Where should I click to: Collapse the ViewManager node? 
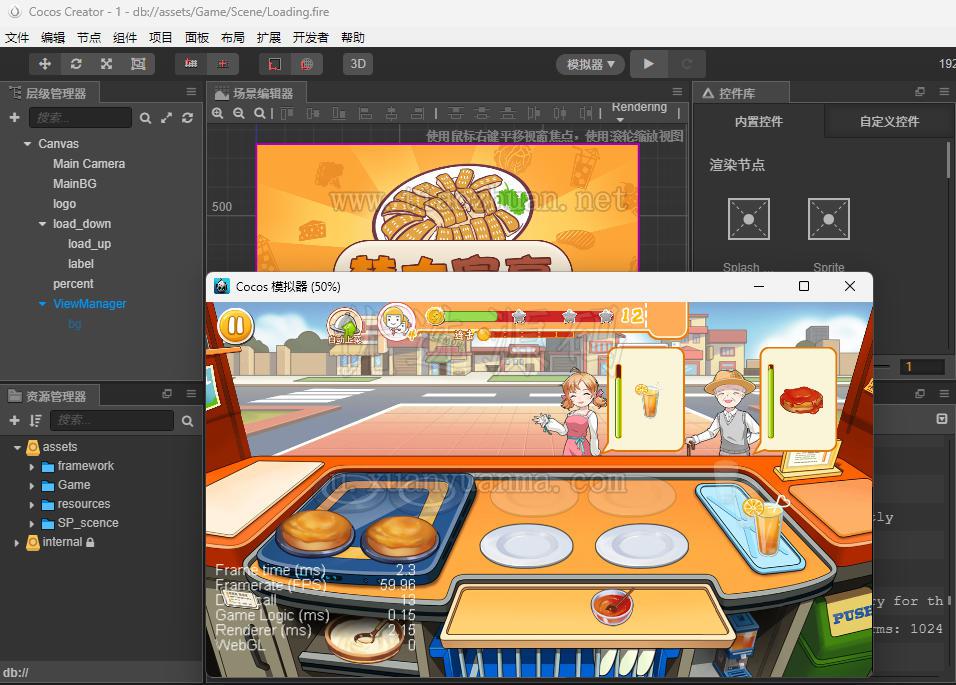pos(42,303)
